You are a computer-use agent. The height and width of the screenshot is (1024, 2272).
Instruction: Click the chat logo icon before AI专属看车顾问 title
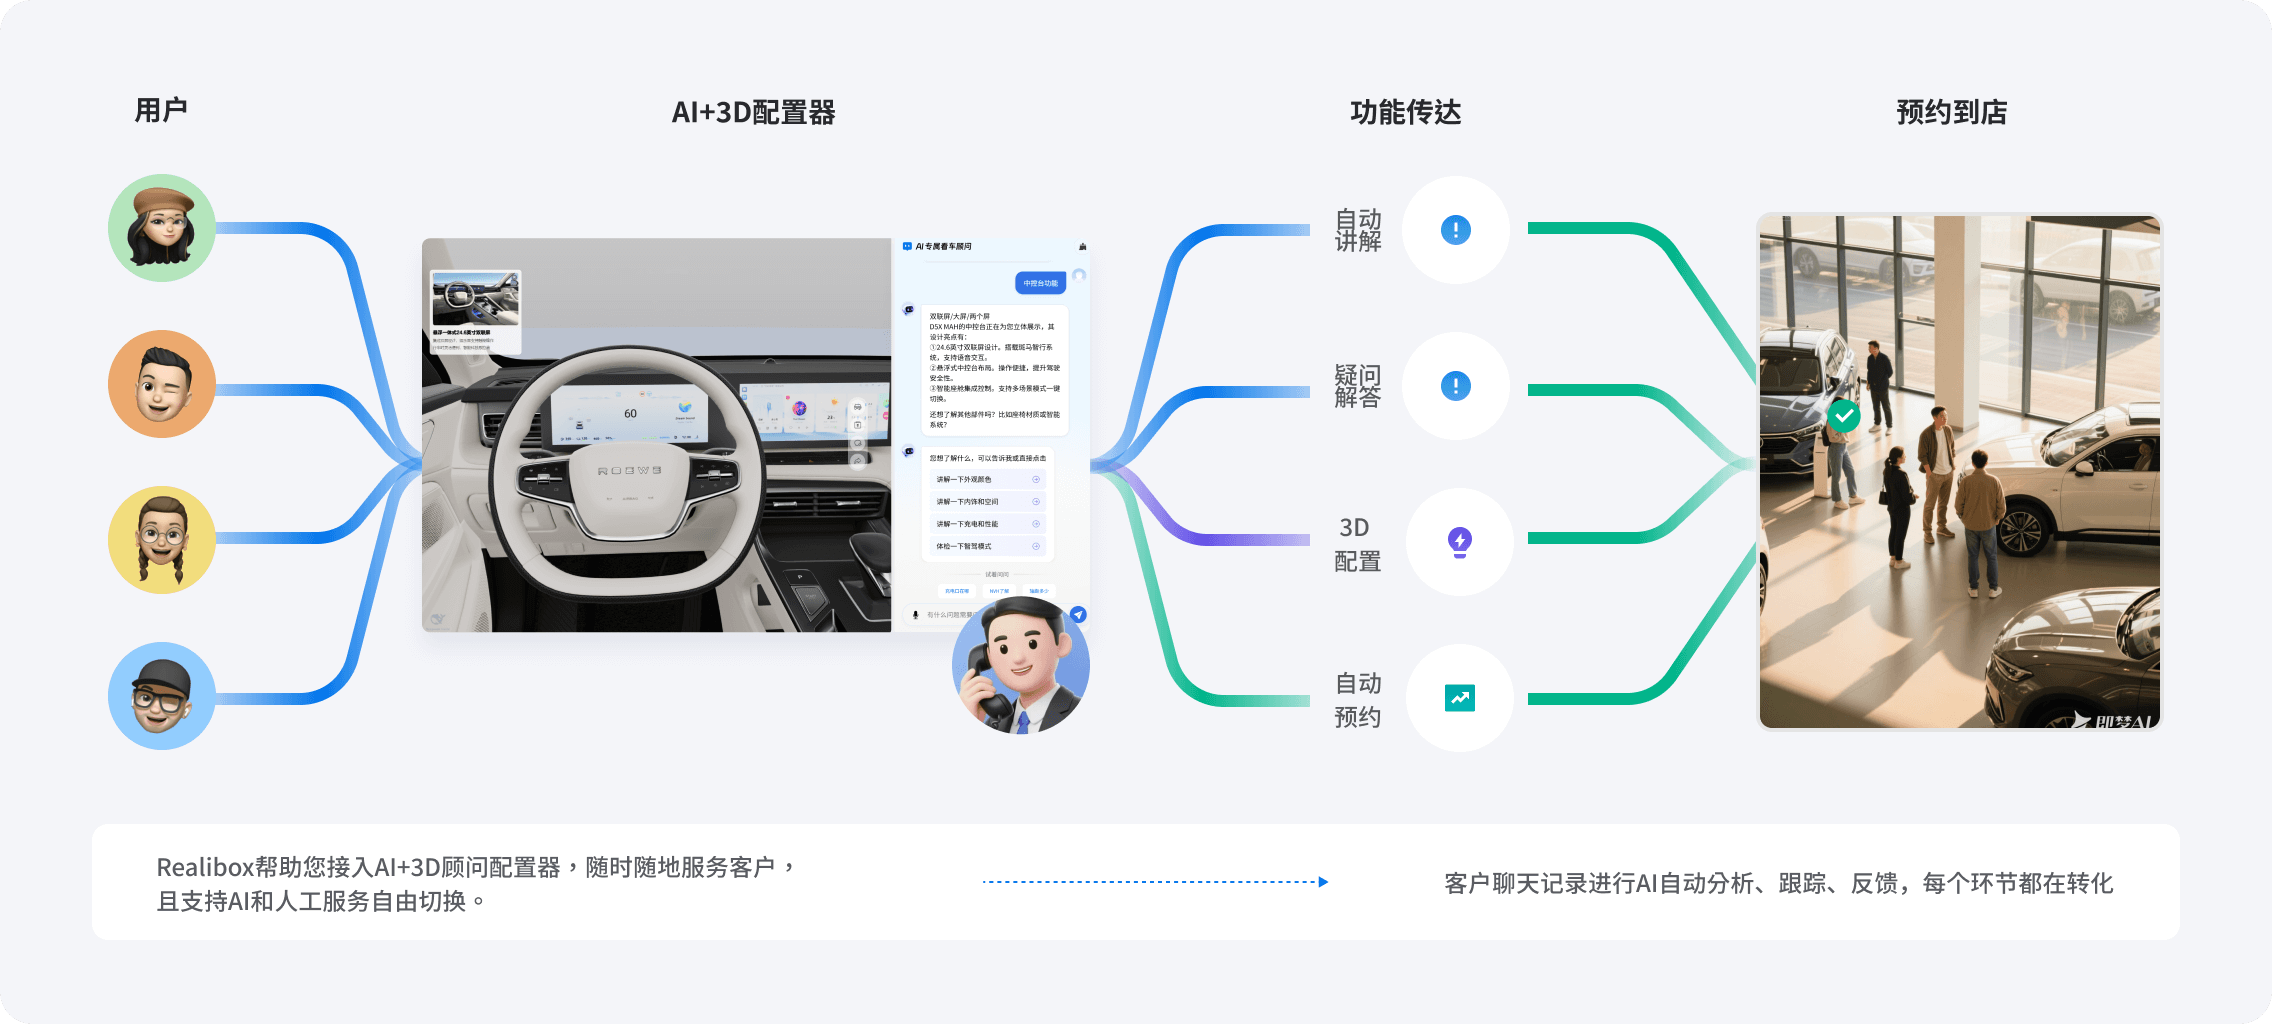(906, 245)
